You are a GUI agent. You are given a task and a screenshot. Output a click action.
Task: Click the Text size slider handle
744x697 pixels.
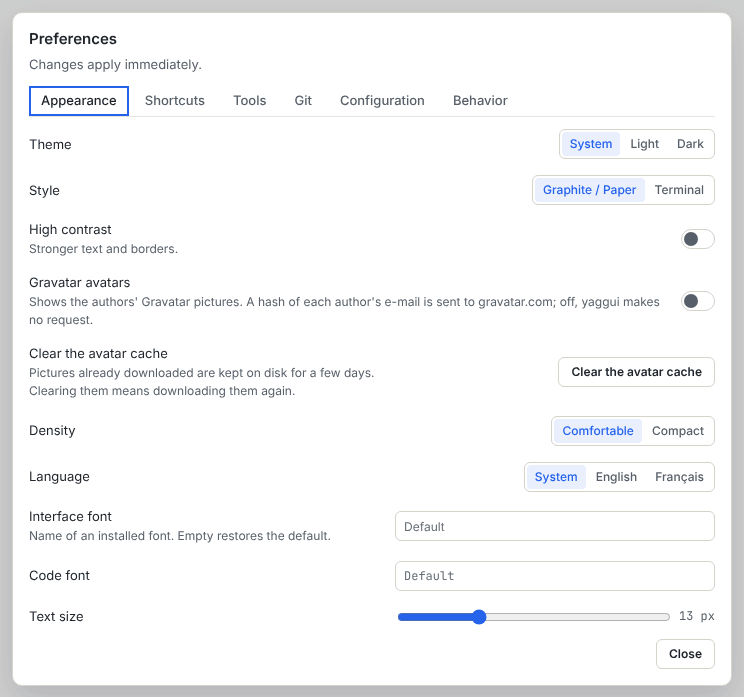click(x=479, y=617)
